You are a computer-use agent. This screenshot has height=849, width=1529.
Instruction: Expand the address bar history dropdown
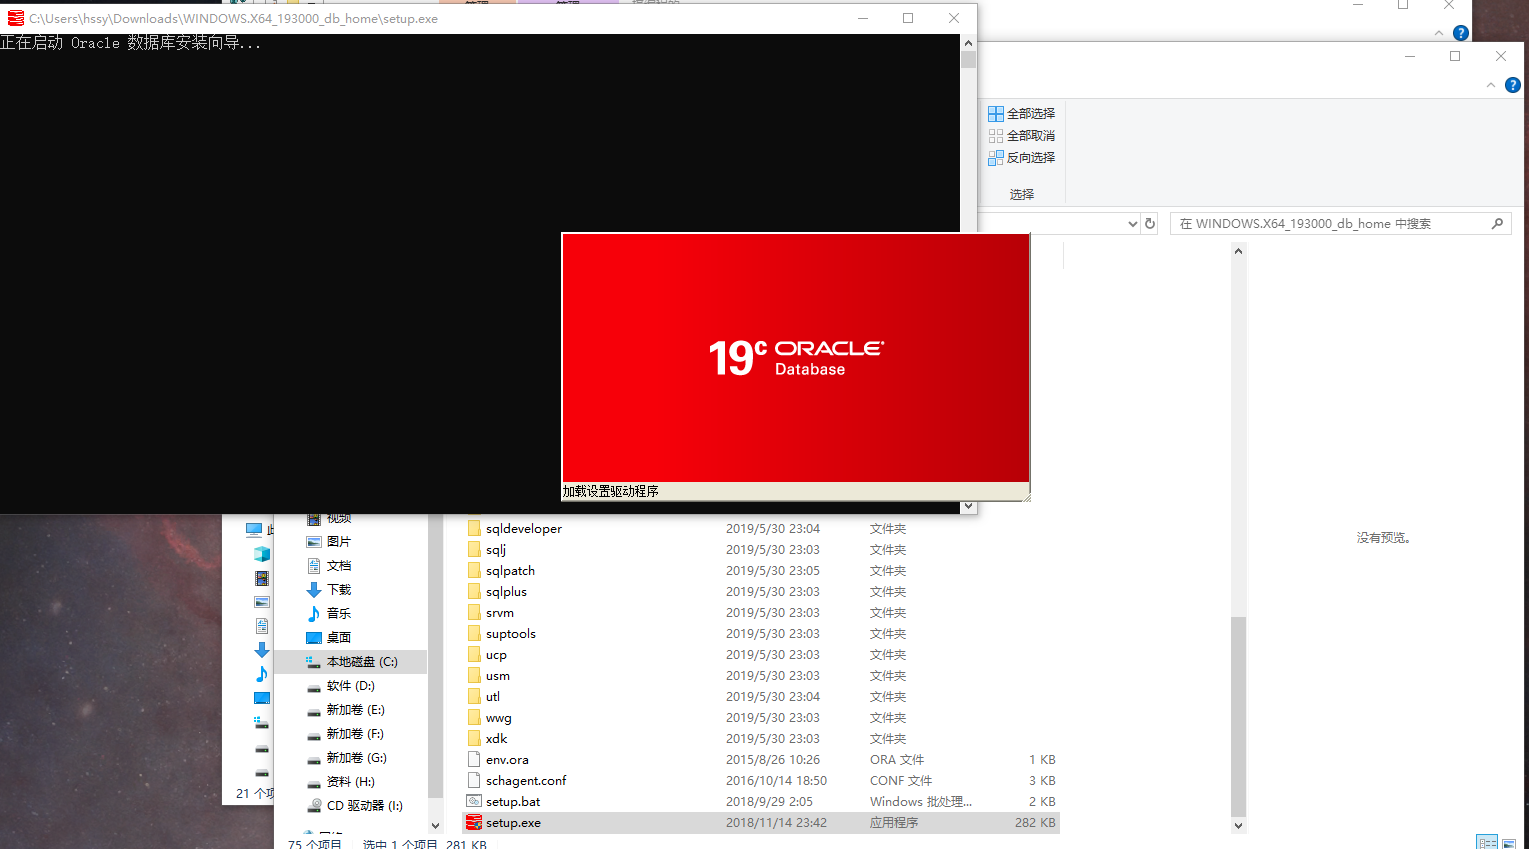[1132, 224]
